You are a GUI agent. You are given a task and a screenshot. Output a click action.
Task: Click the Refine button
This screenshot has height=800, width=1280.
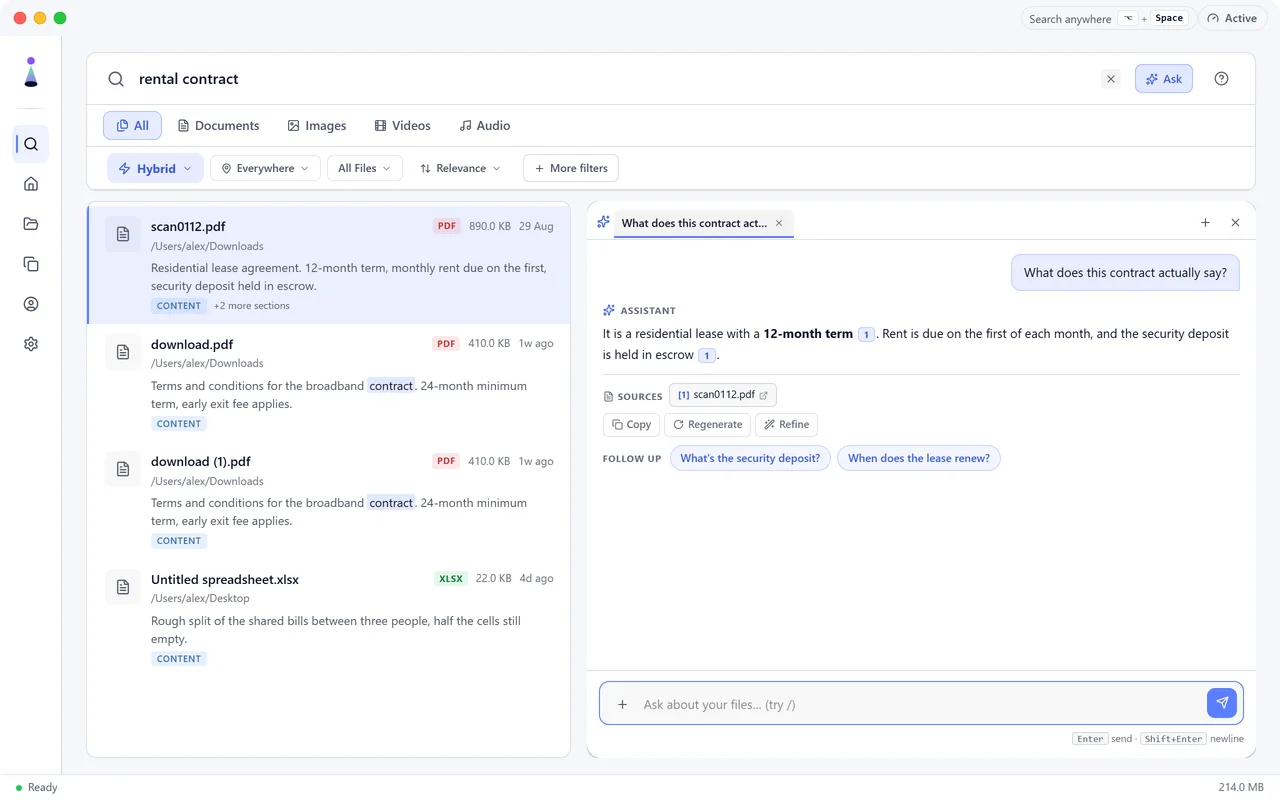pyautogui.click(x=786, y=425)
